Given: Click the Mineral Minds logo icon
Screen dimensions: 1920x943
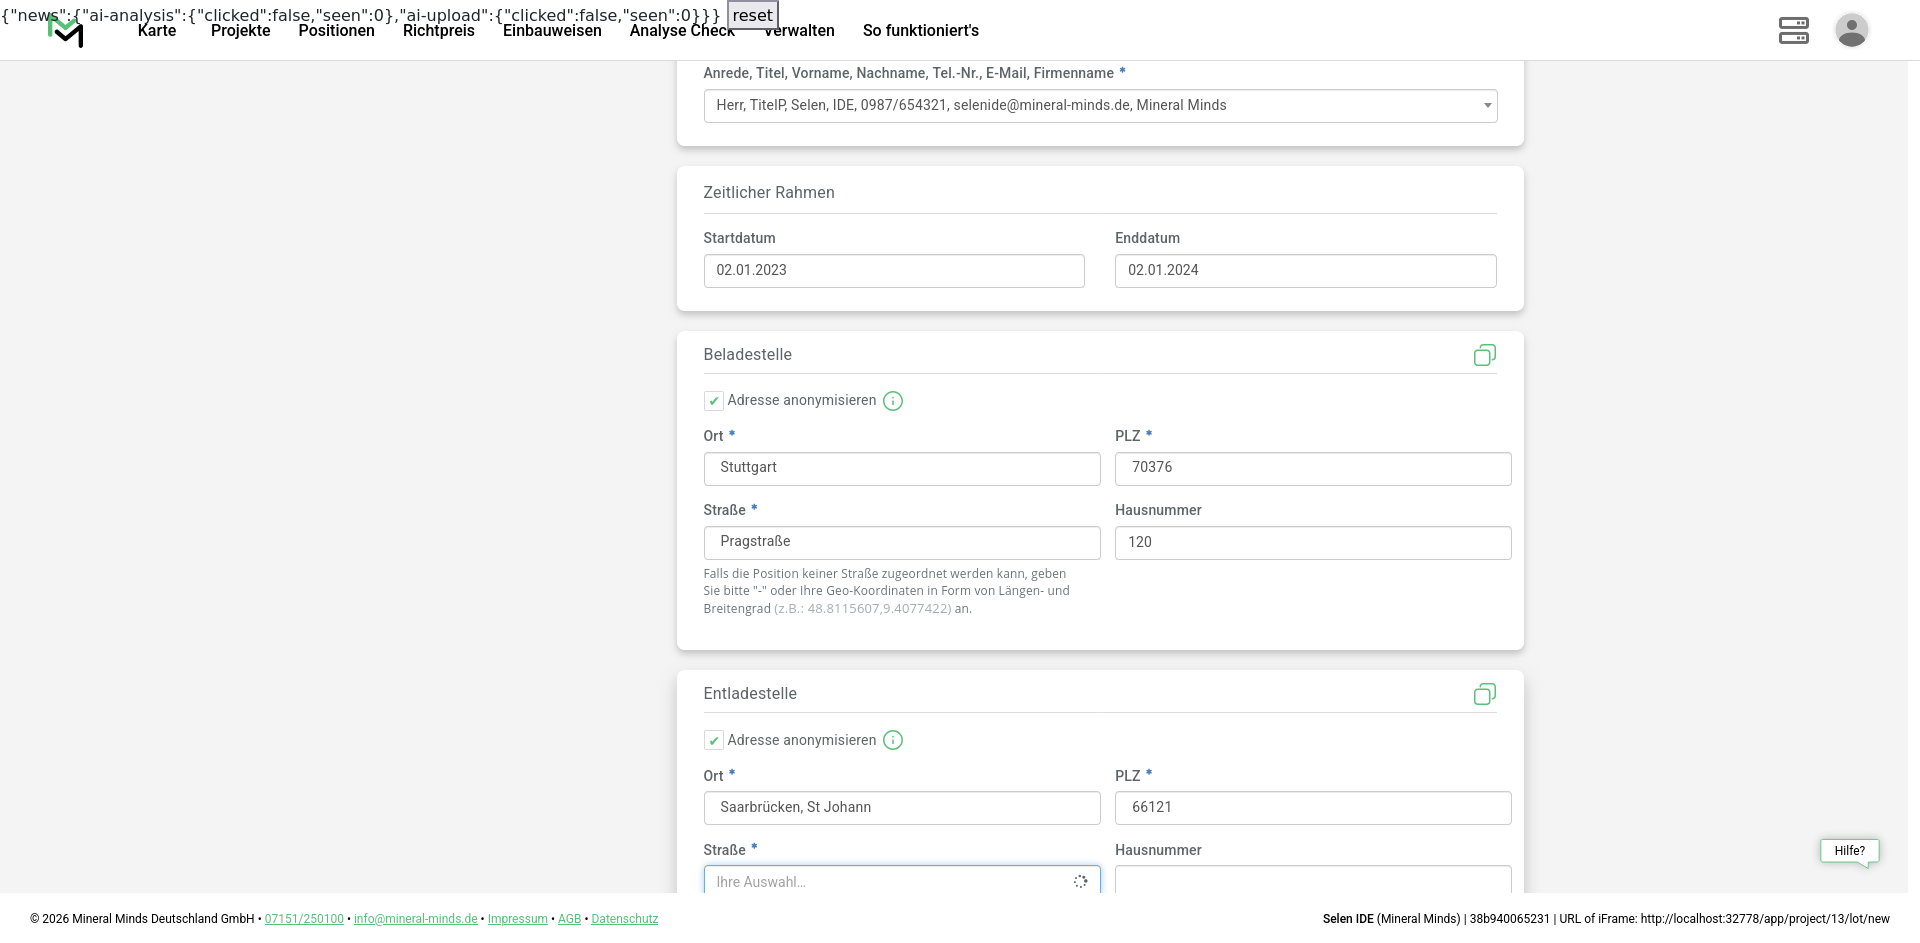Looking at the screenshot, I should click(66, 32).
